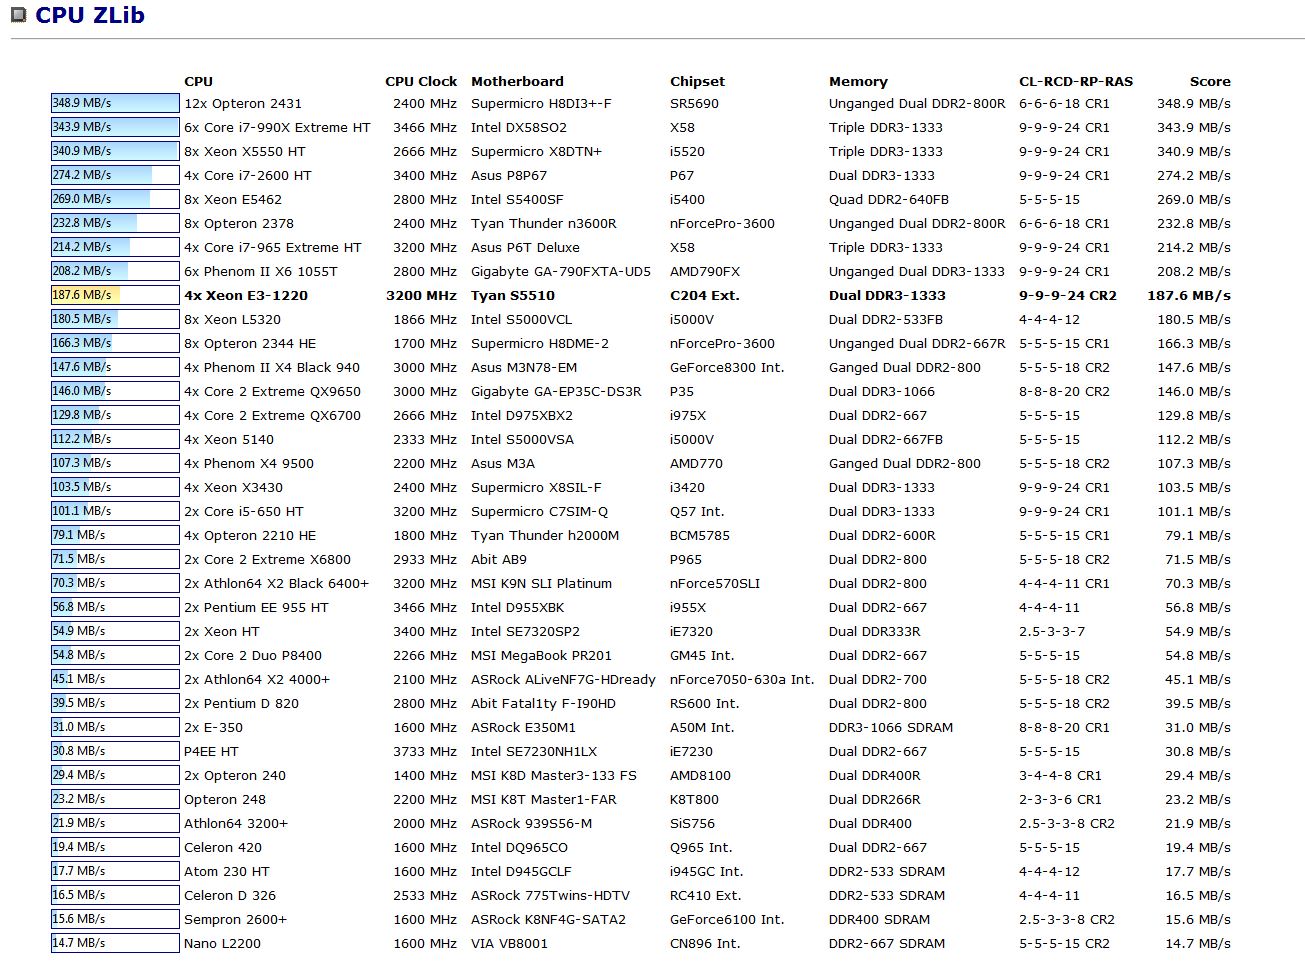Click ASRock ALiveNF7G-HDready motherboard cell
The image size is (1305, 963).
(563, 679)
